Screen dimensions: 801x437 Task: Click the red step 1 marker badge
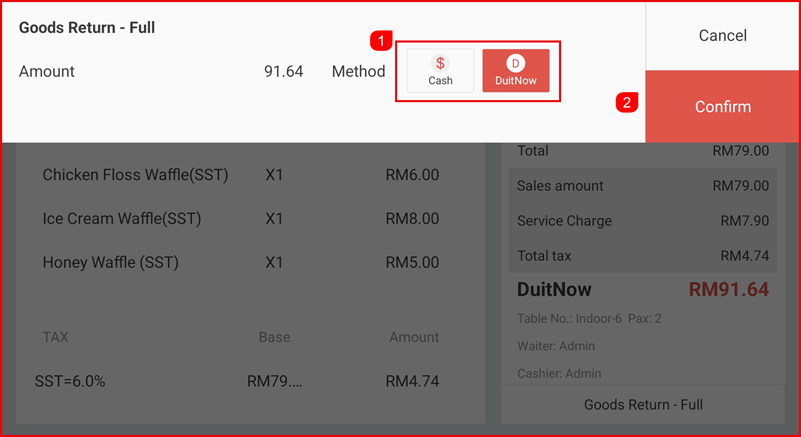(x=381, y=41)
